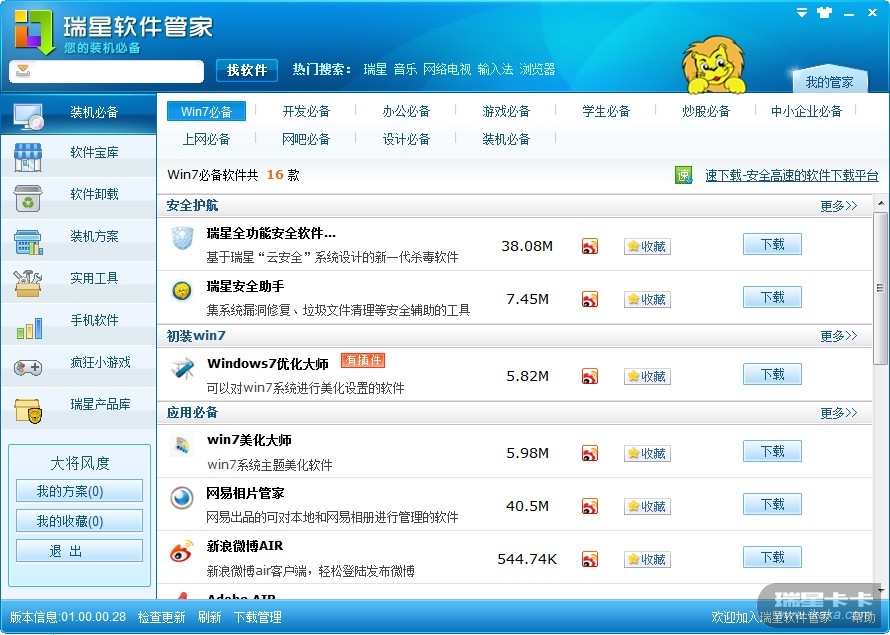The width and height of the screenshot is (890, 635).
Task: Click the green 速 download platform icon
Action: tap(683, 175)
